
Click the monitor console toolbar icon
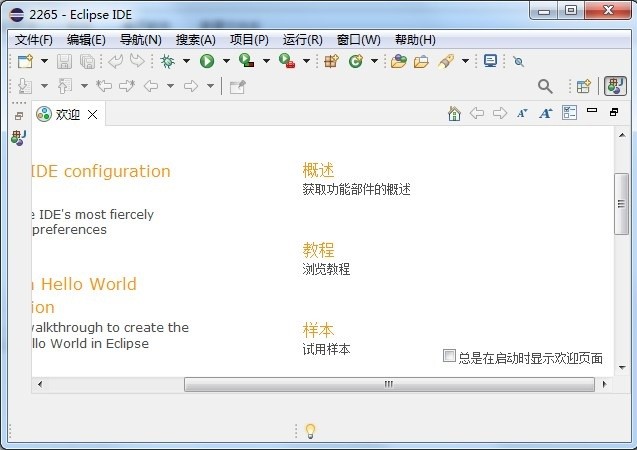coord(490,61)
